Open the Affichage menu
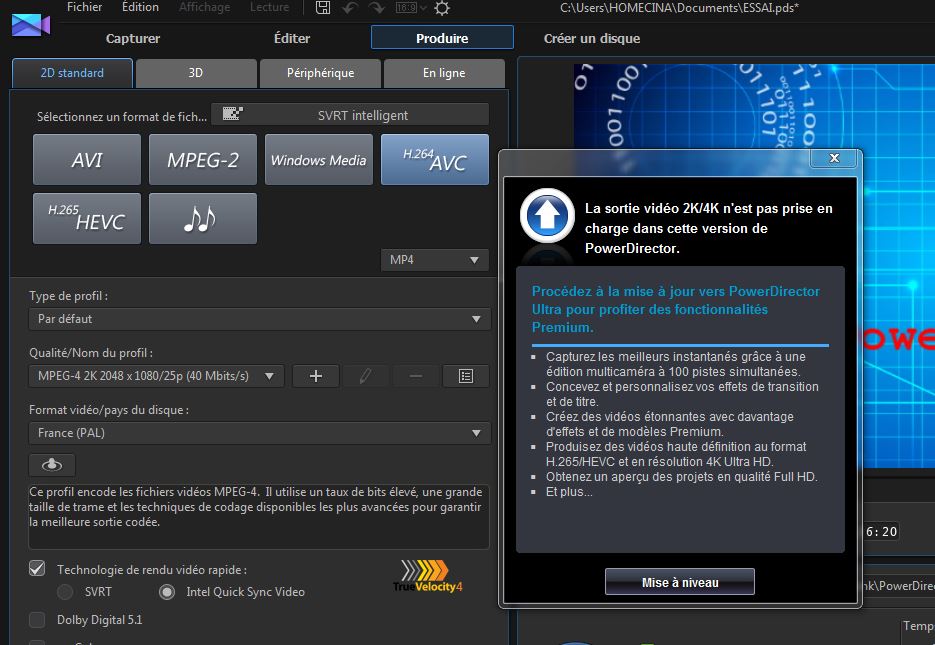Screen dimensions: 935x645 205,7
